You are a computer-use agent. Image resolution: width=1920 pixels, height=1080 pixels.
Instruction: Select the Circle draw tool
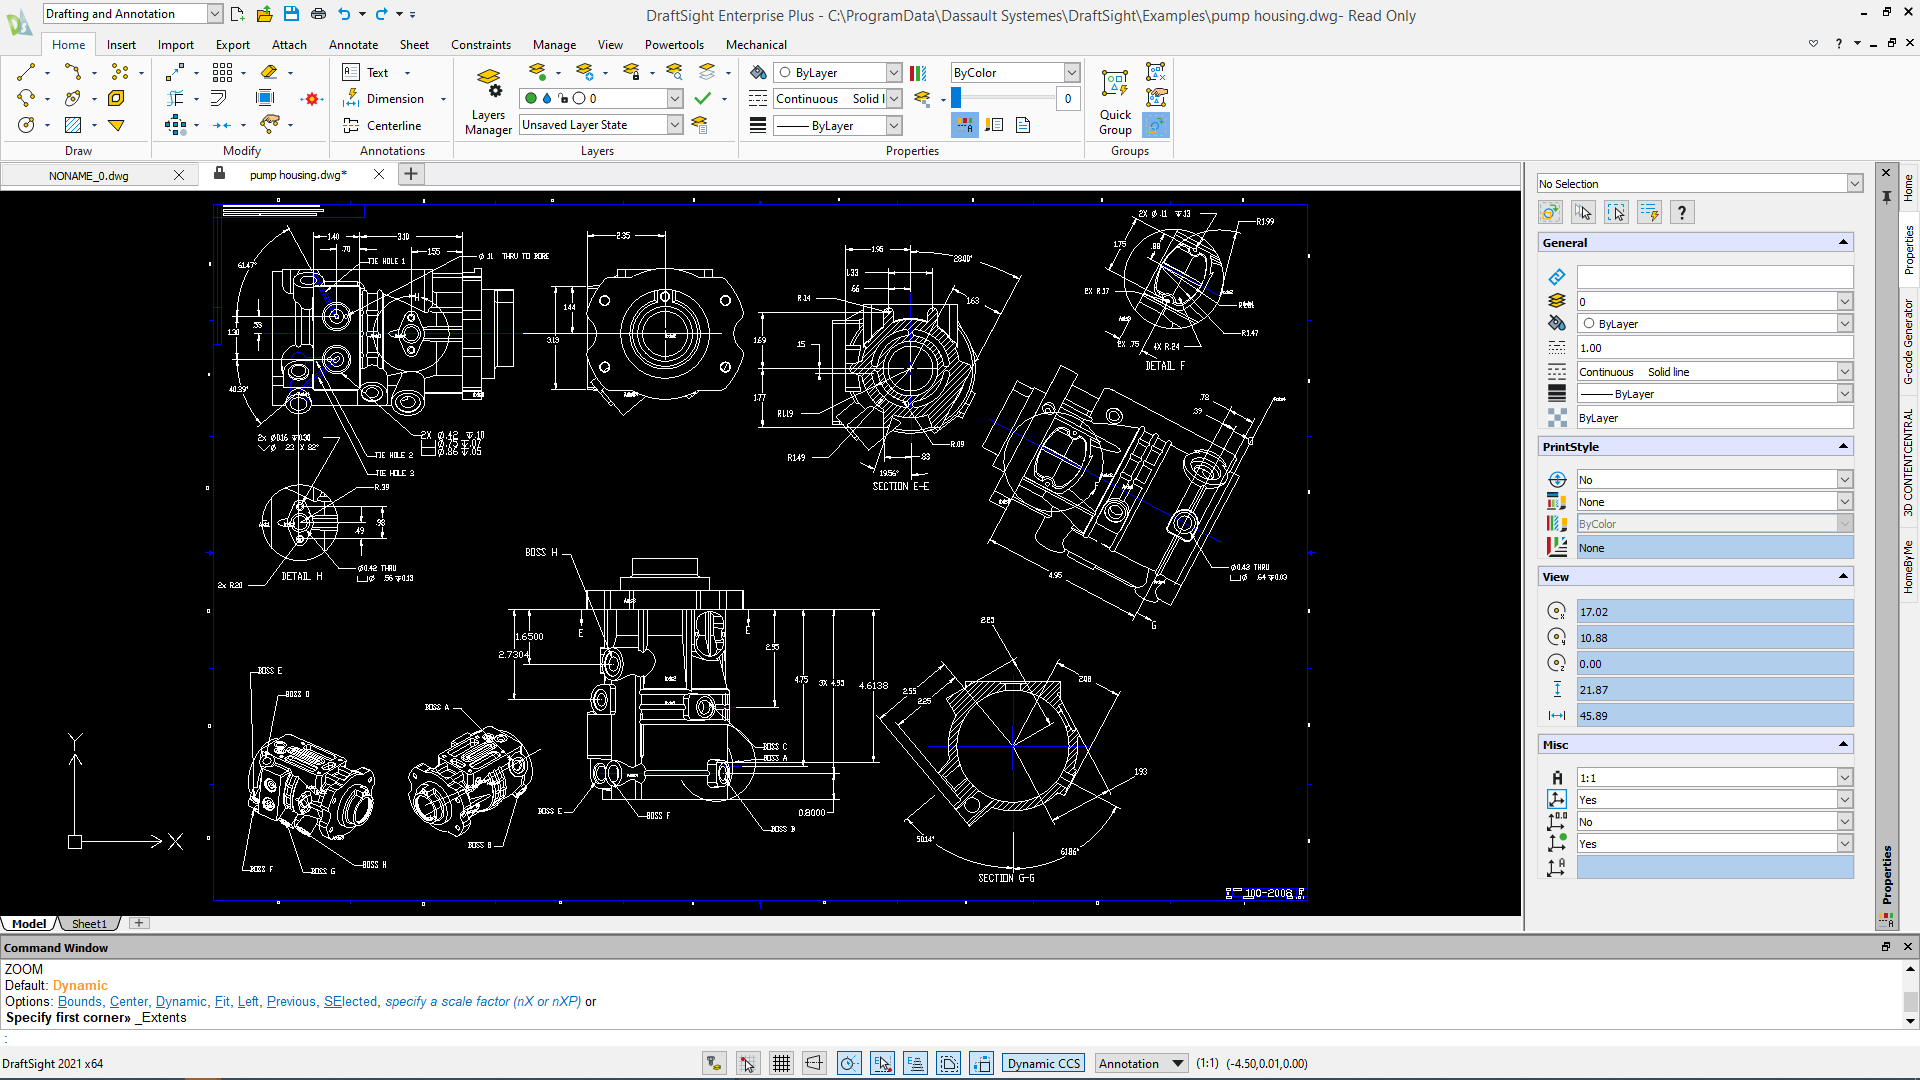[26, 125]
